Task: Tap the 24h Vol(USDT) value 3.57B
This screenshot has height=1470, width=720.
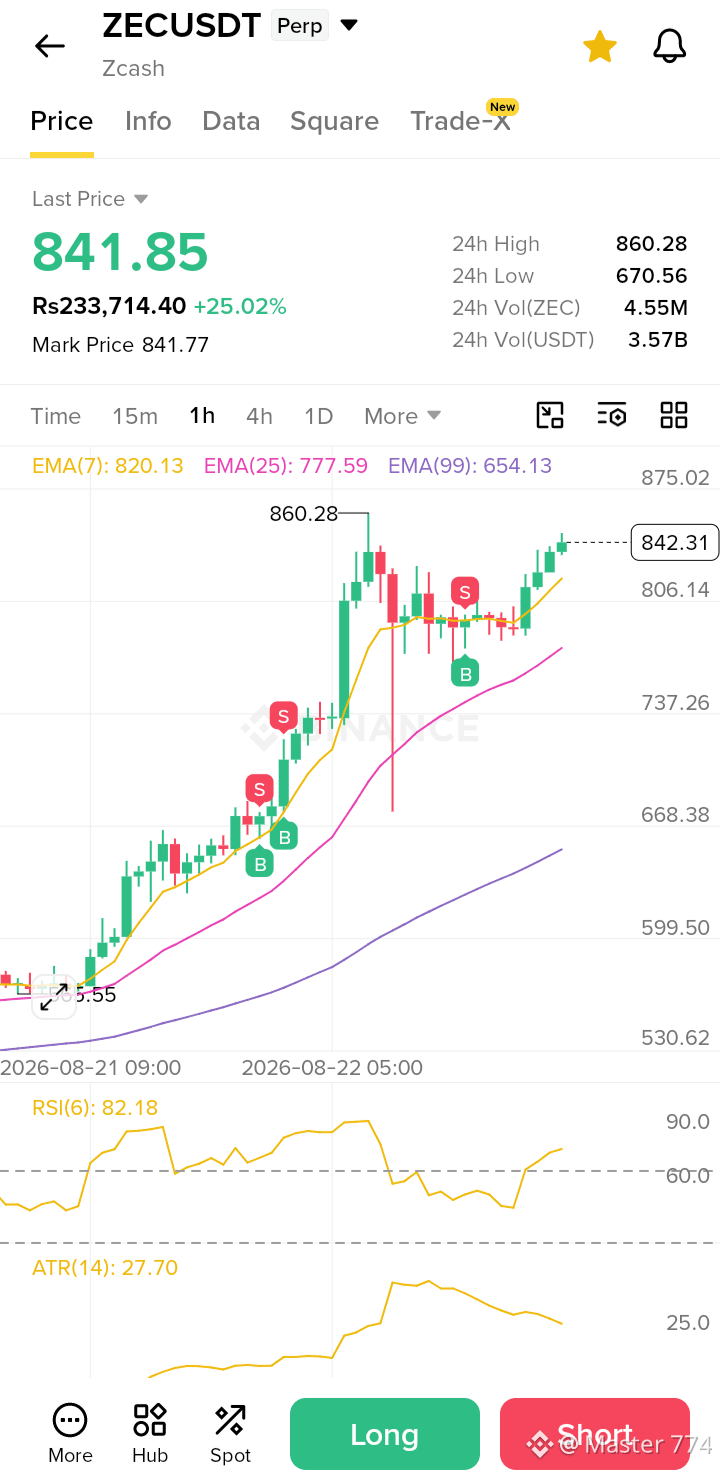Action: [658, 340]
